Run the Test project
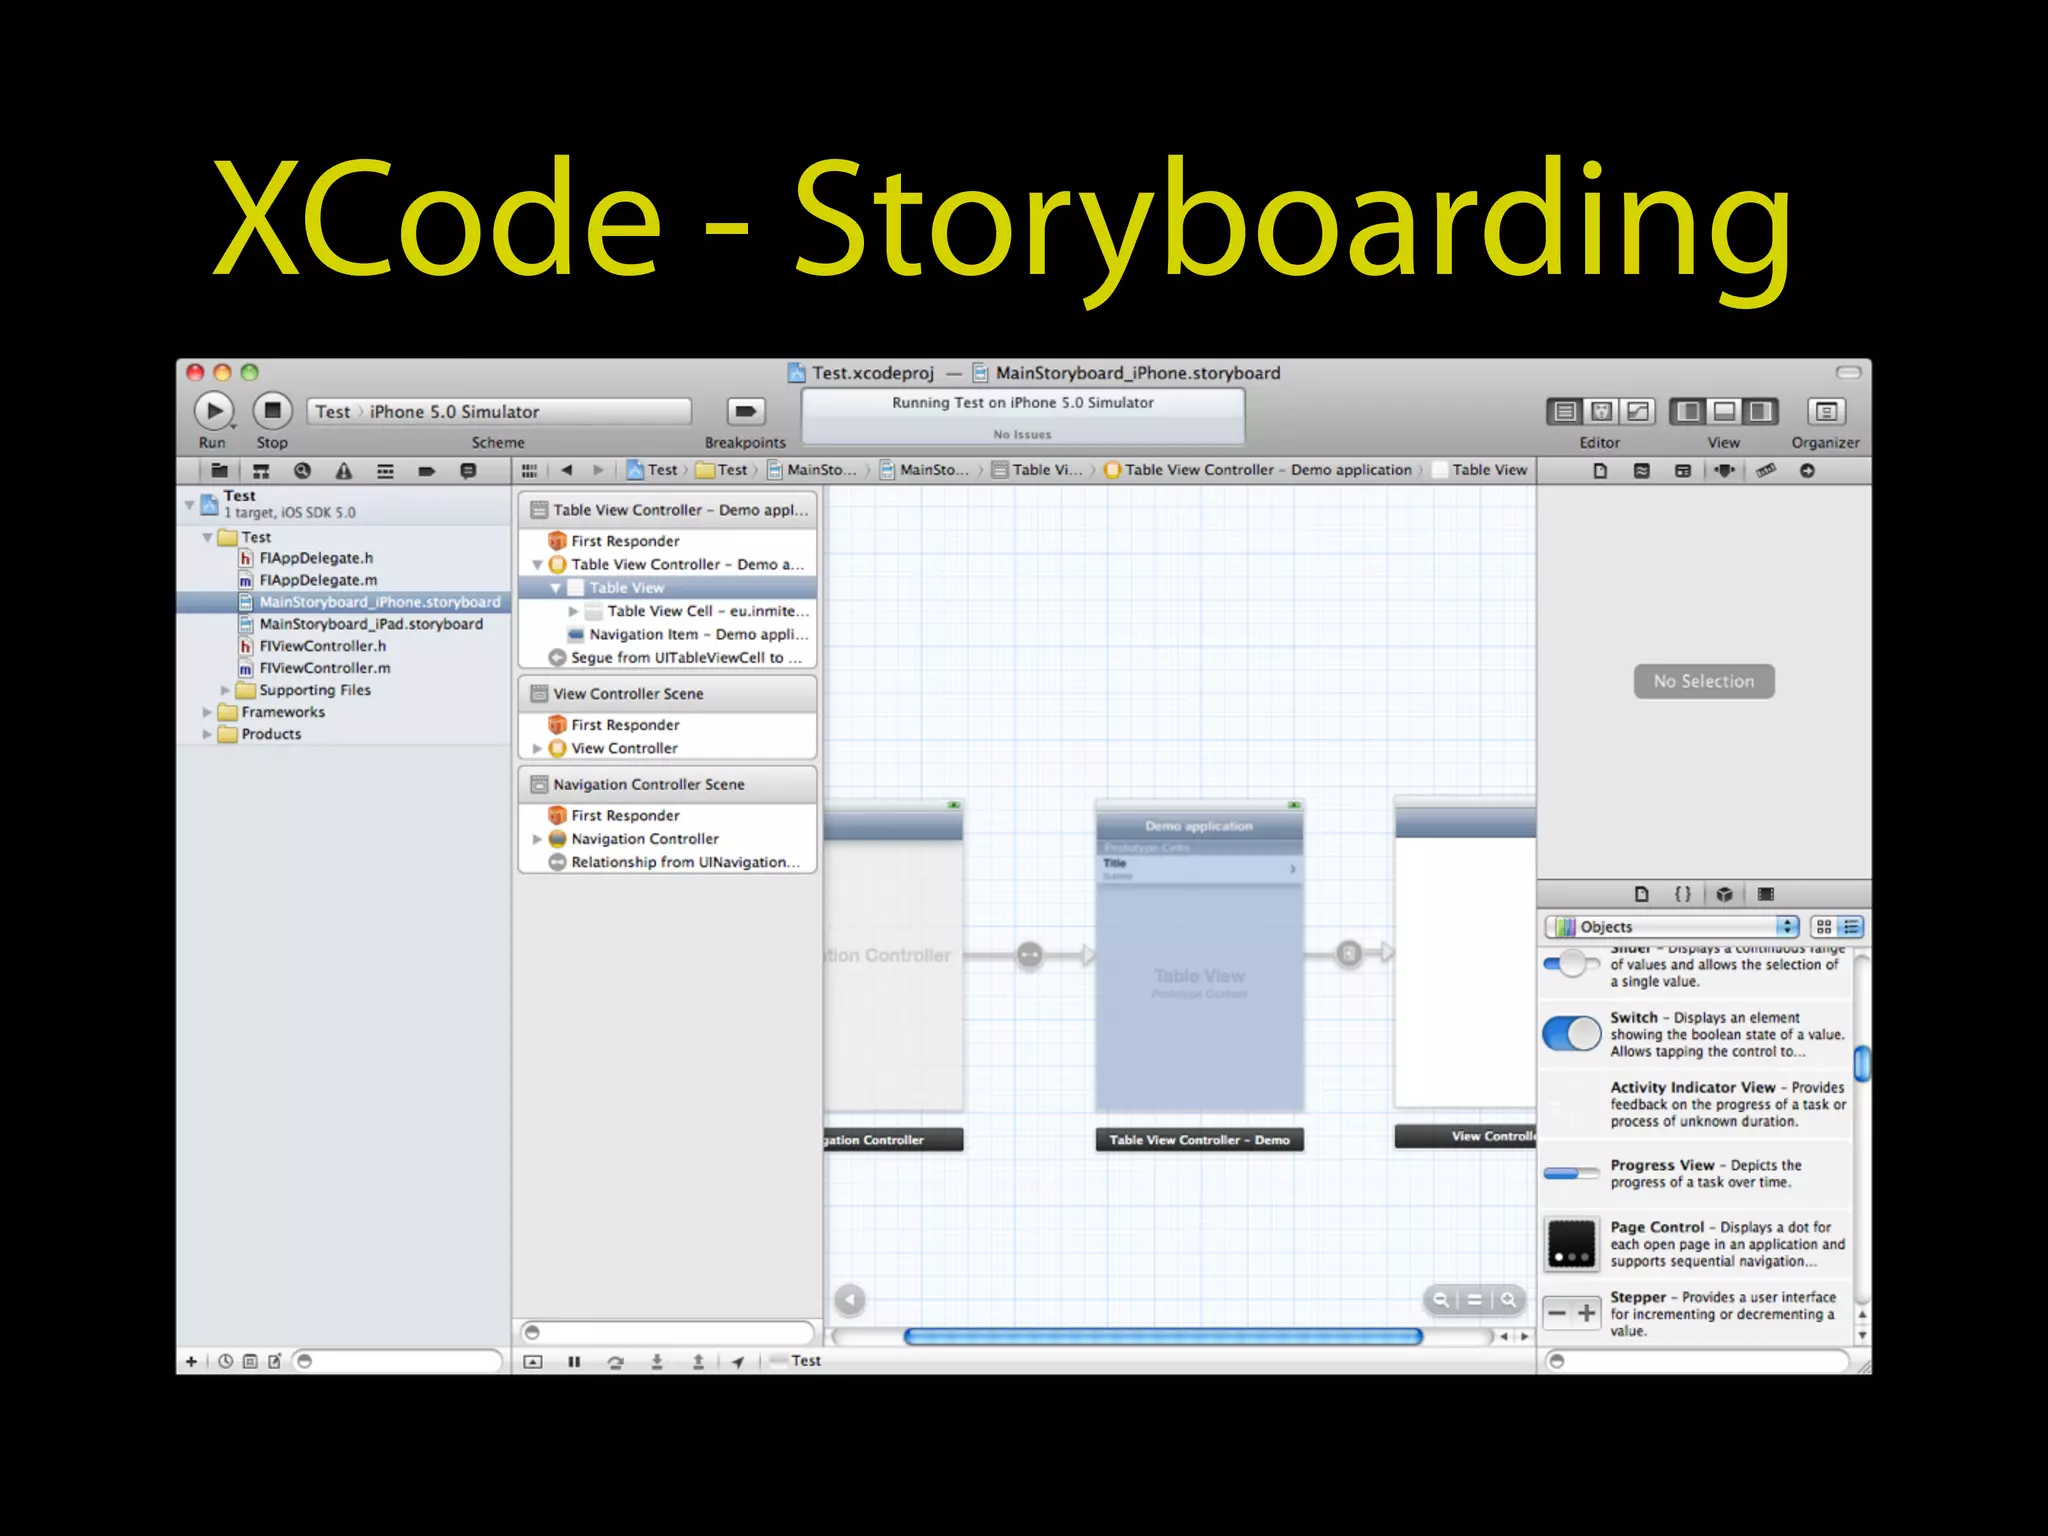 click(x=213, y=411)
